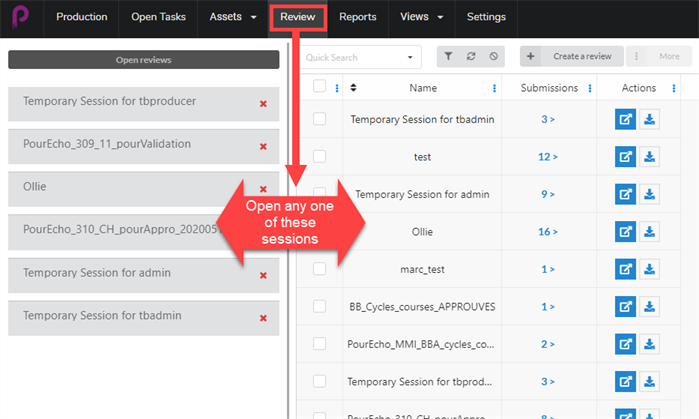Click the refresh list icon
The image size is (699, 419).
(x=471, y=57)
